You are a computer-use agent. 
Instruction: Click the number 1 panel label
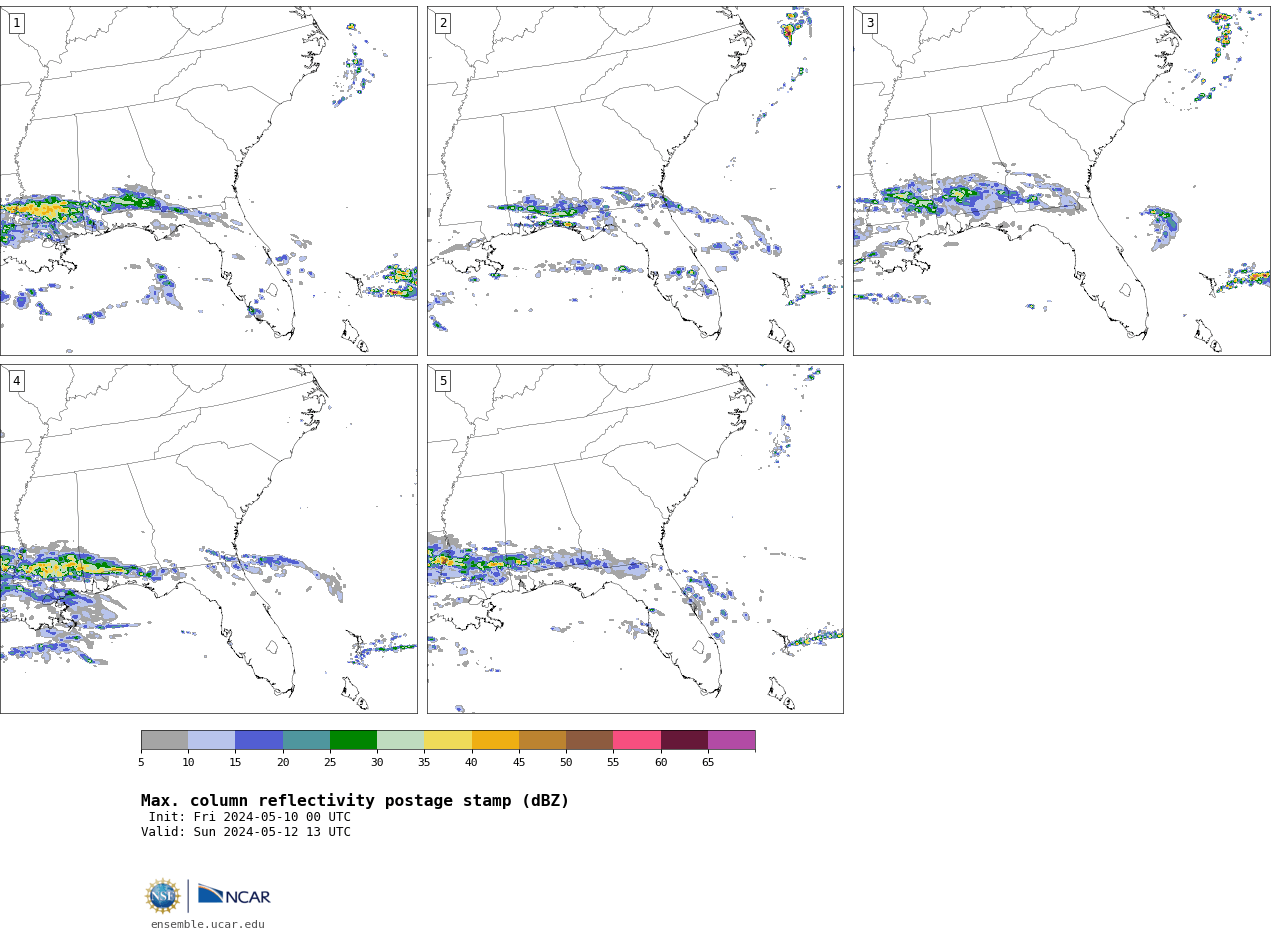[16, 23]
